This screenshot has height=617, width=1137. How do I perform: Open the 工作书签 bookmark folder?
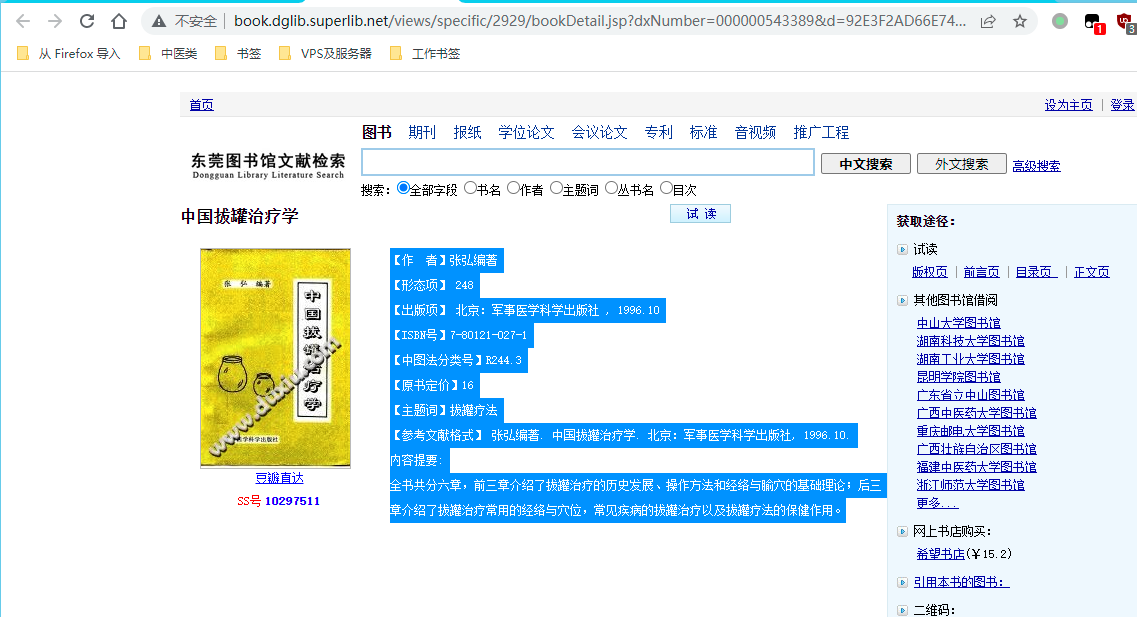[x=425, y=54]
